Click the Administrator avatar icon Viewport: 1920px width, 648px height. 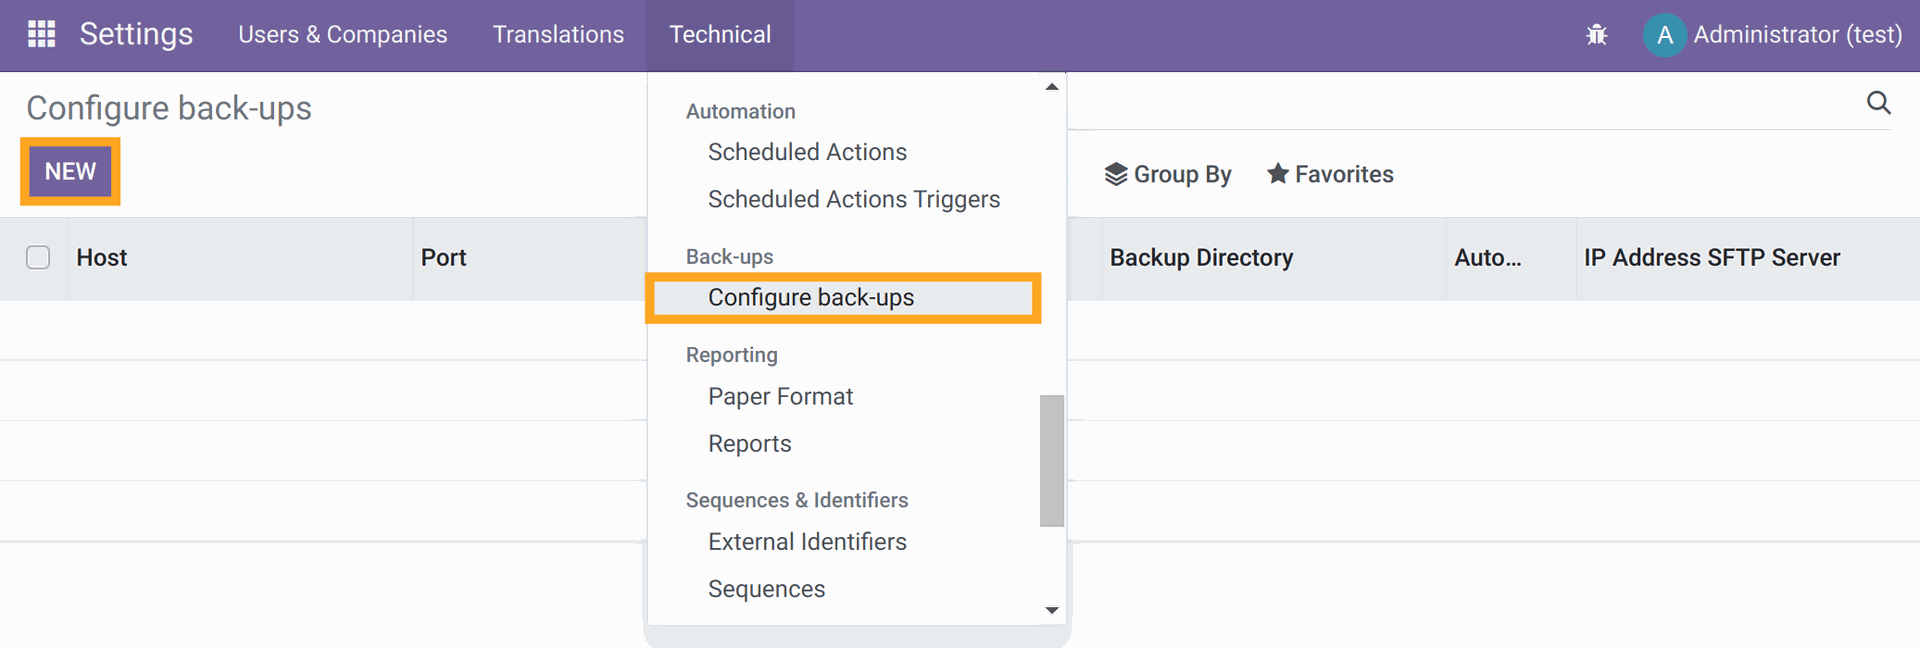pos(1664,35)
